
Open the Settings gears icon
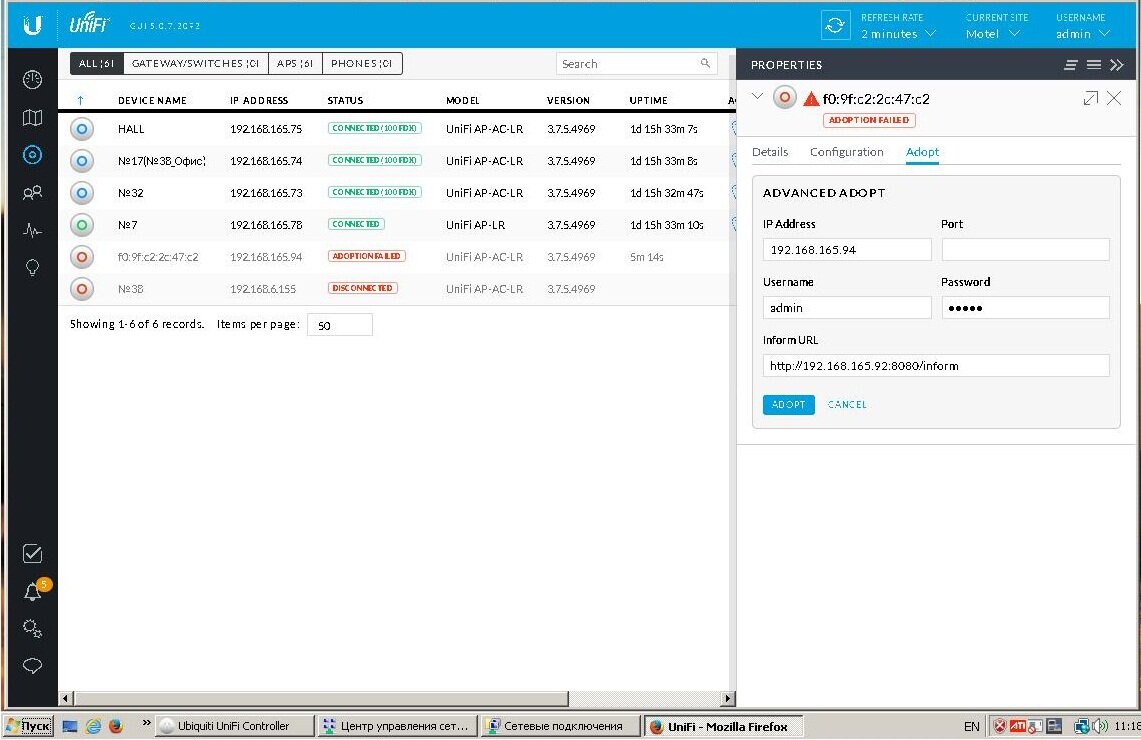point(32,629)
